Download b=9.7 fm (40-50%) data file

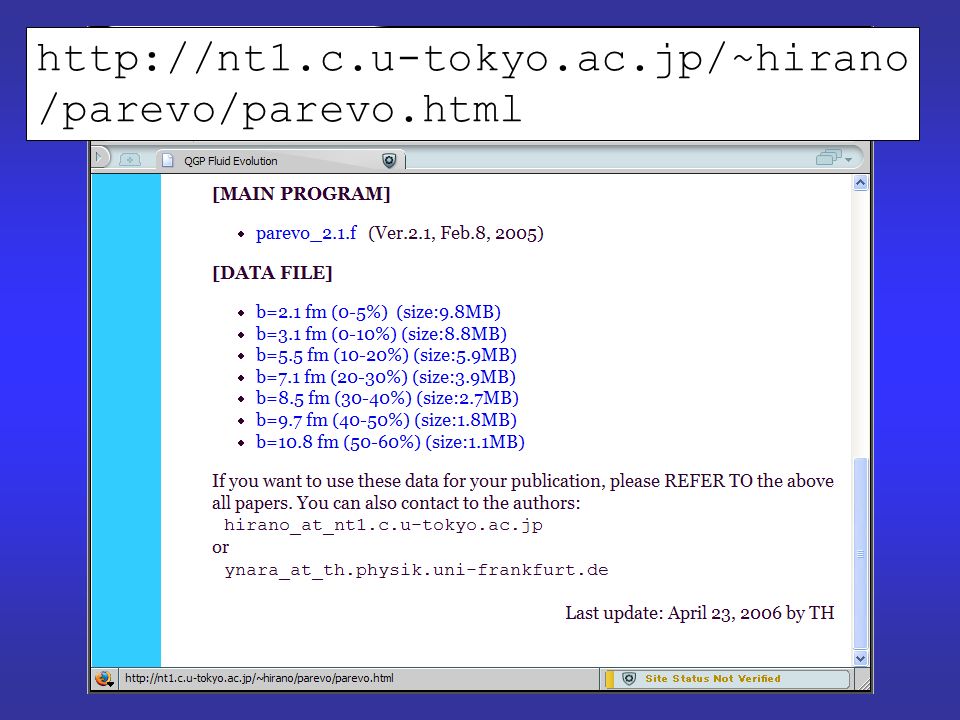click(x=386, y=420)
